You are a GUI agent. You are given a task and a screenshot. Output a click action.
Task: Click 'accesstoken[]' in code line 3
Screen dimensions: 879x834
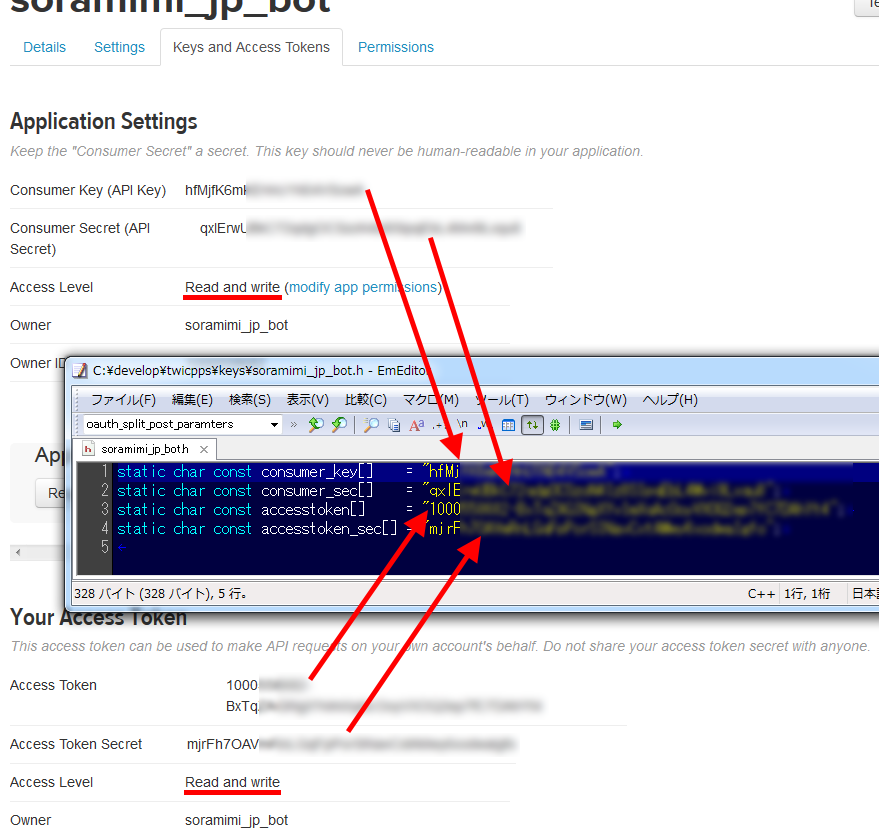(x=313, y=510)
